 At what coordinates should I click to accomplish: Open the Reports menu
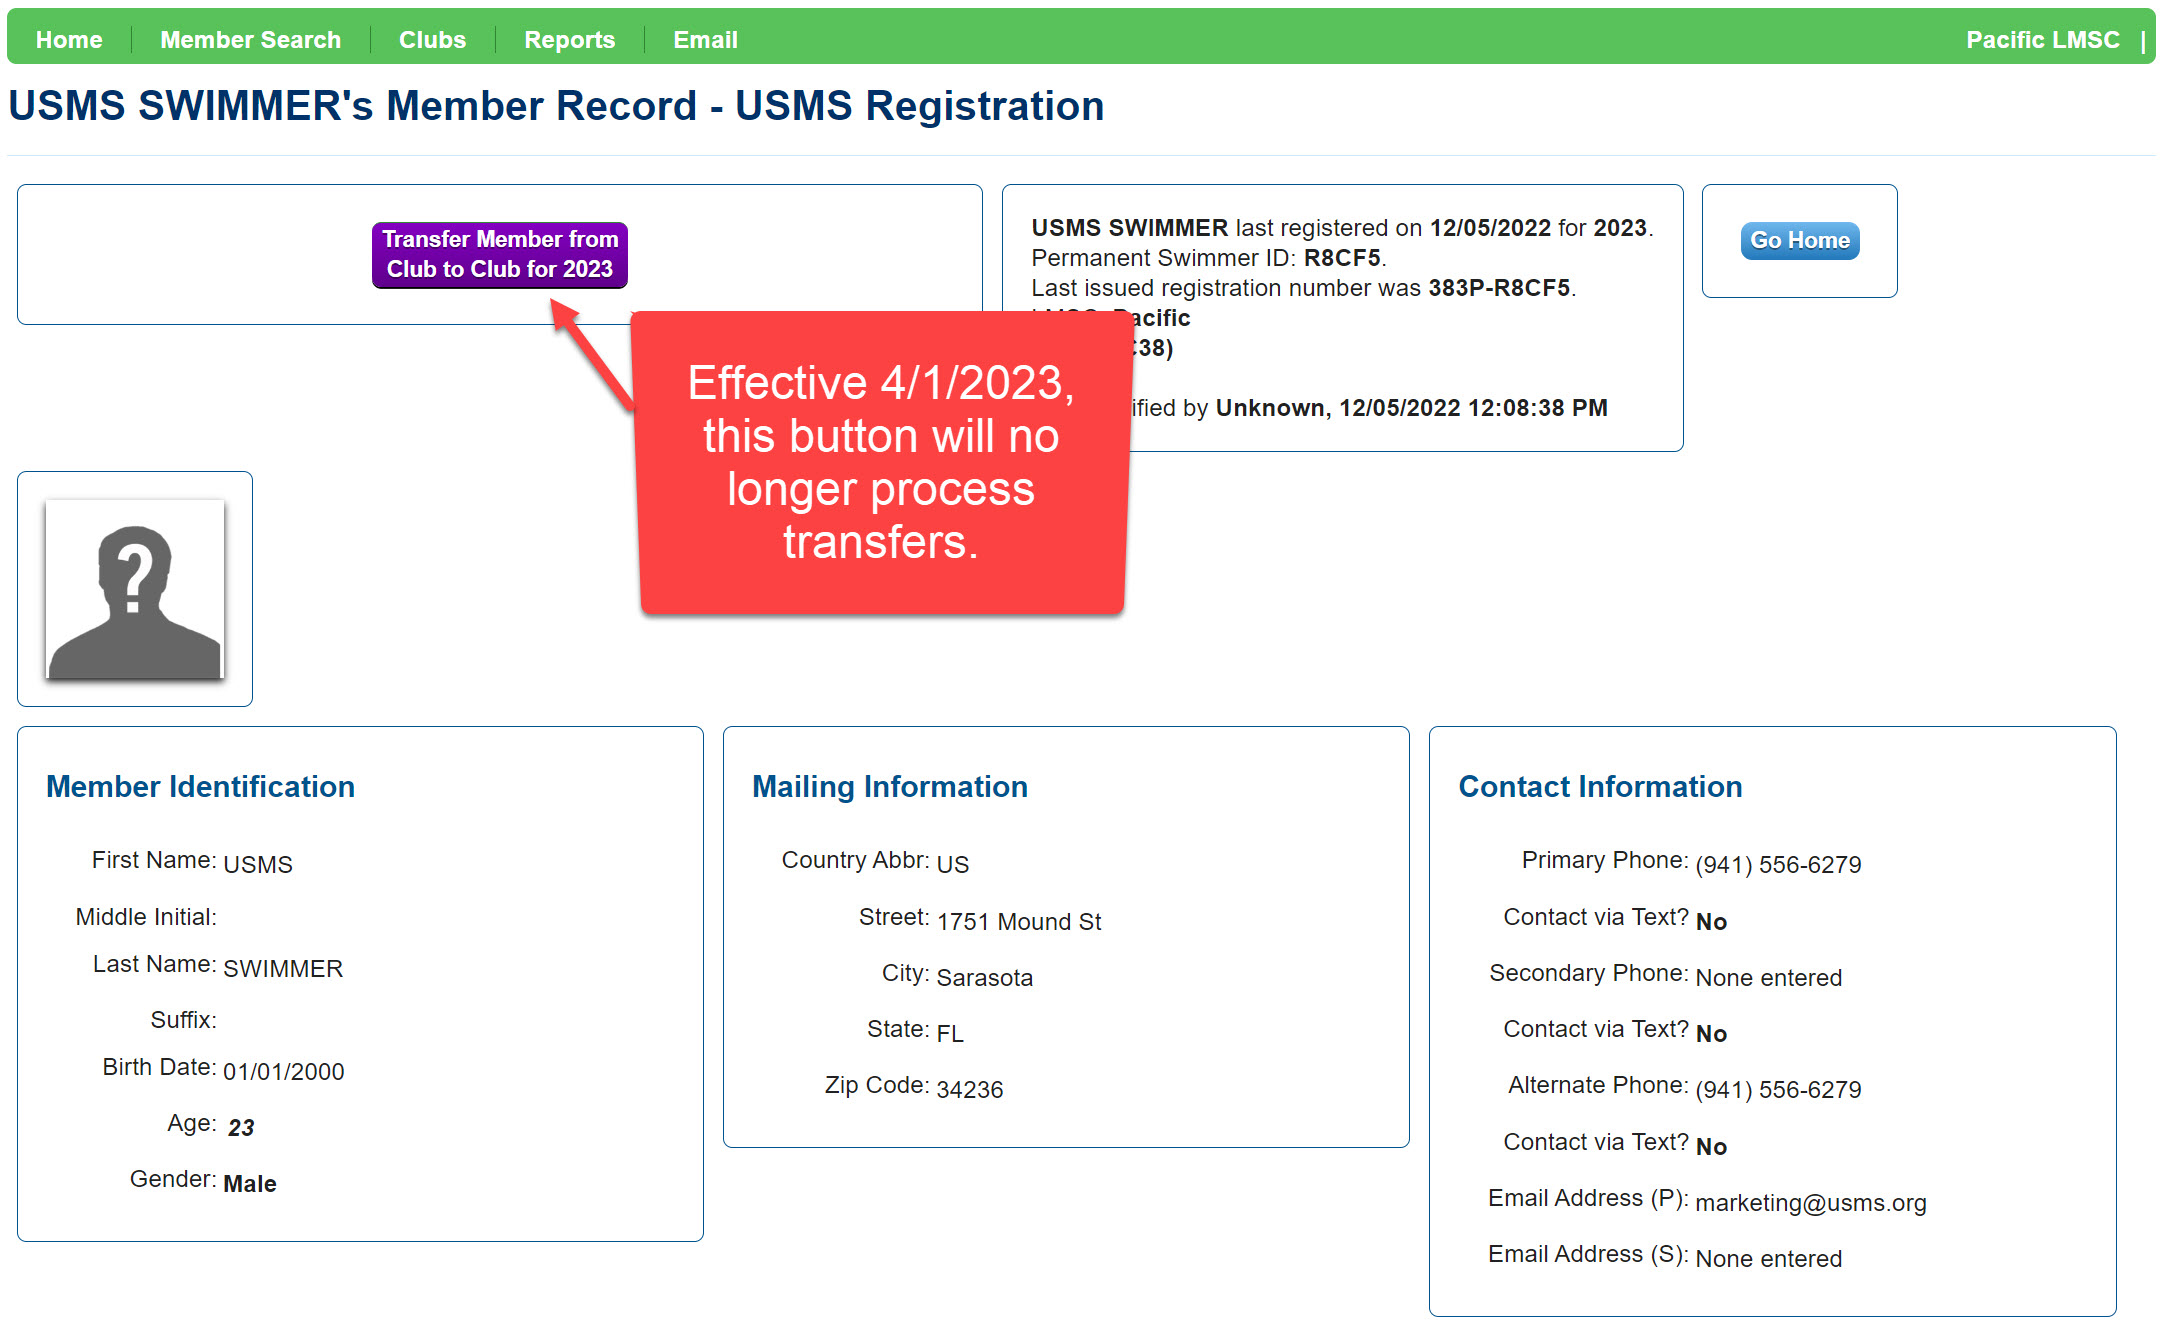click(569, 40)
